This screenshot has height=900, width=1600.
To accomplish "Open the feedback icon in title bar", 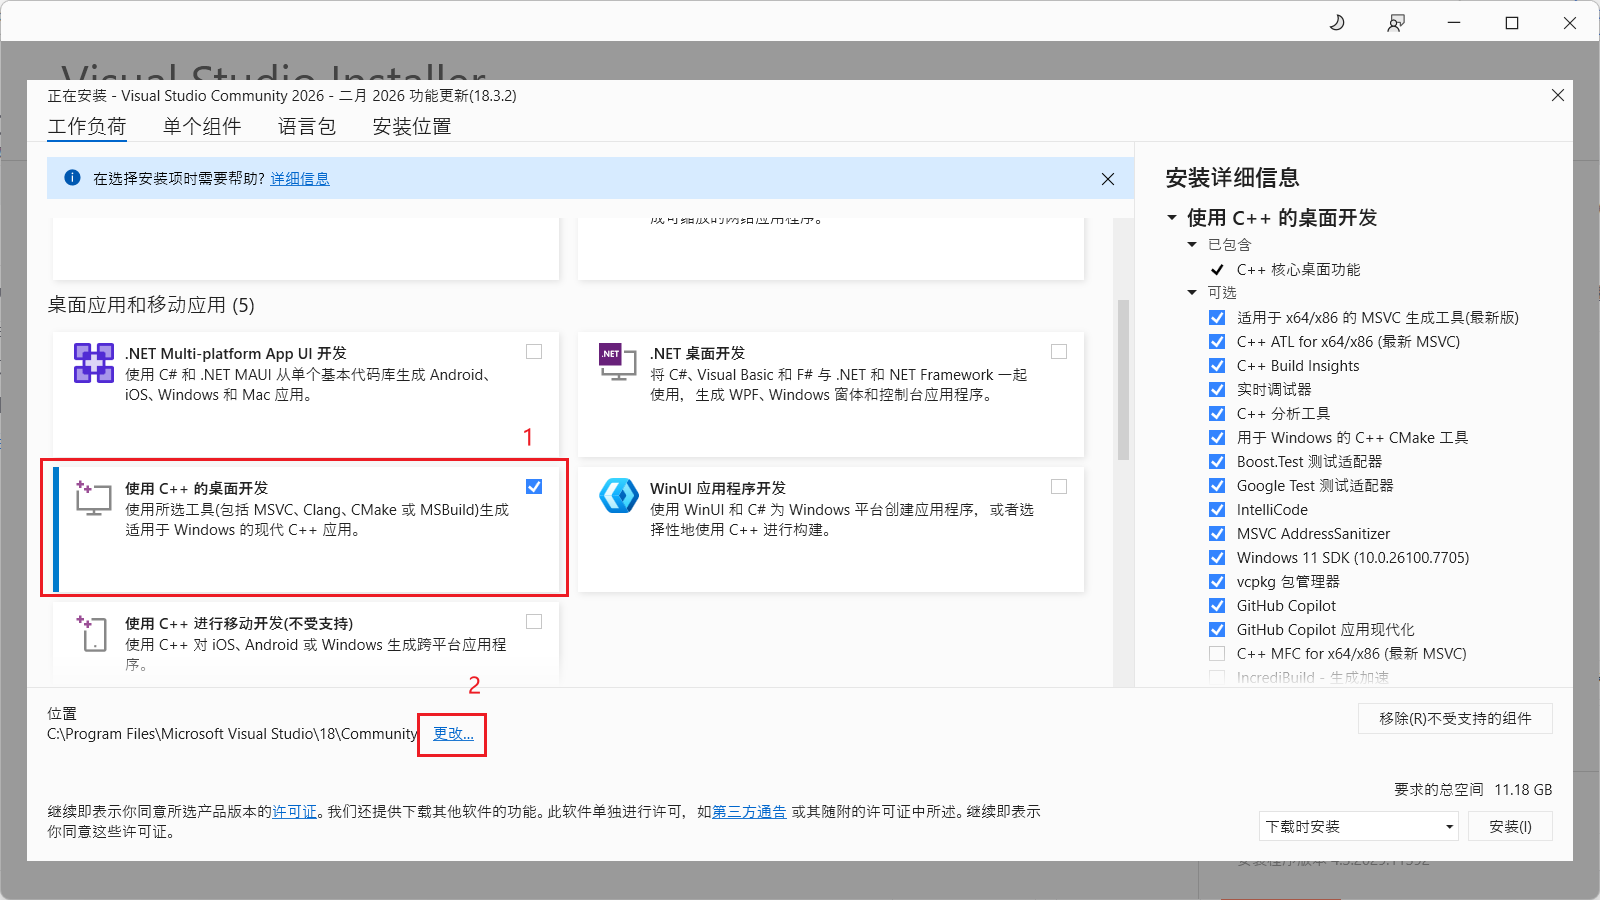I will pyautogui.click(x=1396, y=22).
